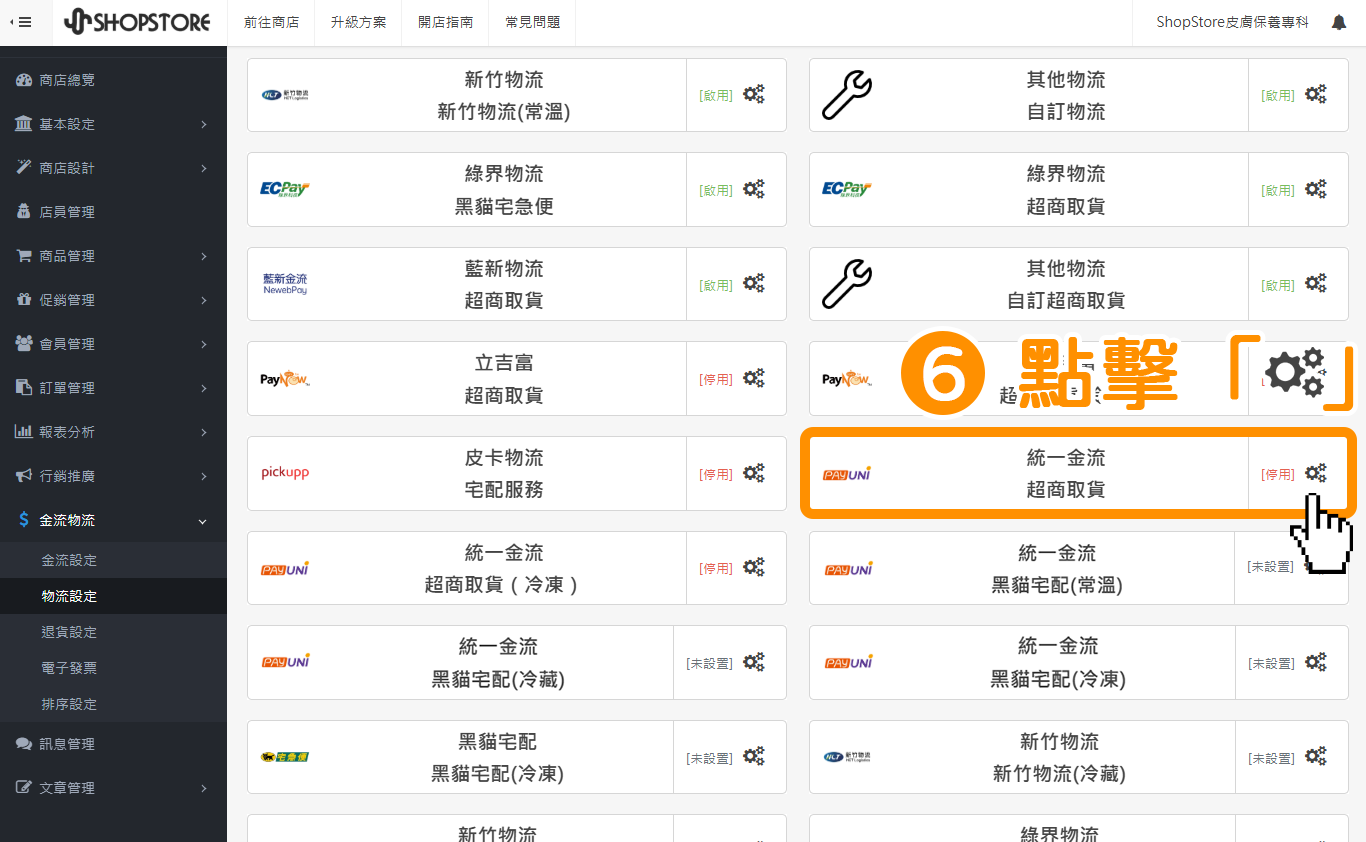Viewport: 1366px width, 842px height.
Task: Open settings gear for 自訂超商取貨
Action: pos(1316,284)
